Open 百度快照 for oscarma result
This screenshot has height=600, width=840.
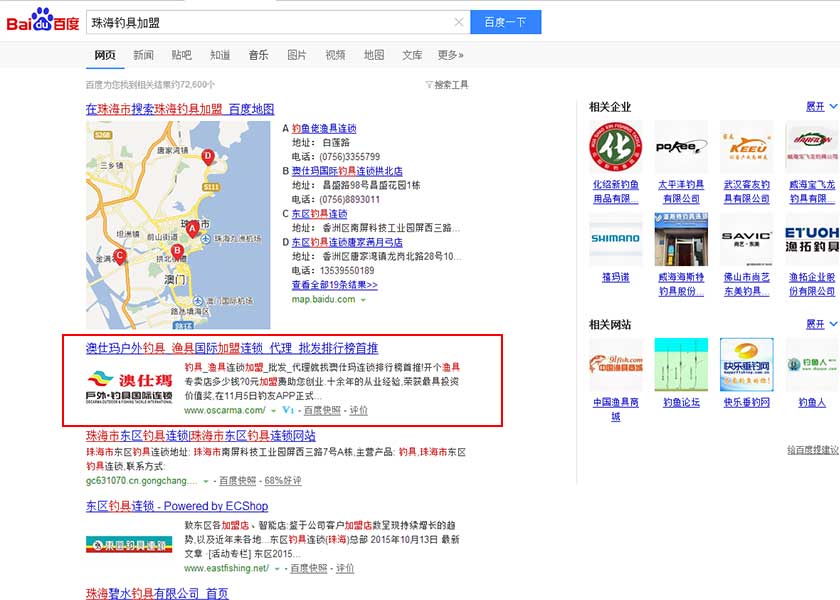(322, 410)
